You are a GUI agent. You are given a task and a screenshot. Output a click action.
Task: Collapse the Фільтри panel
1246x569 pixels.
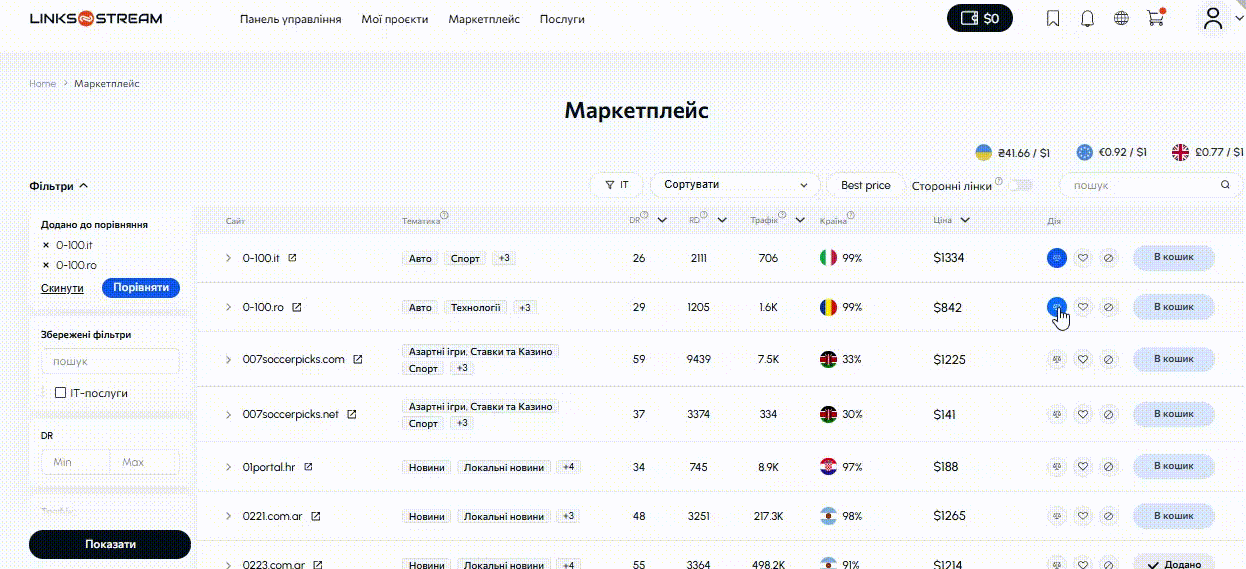tap(59, 186)
